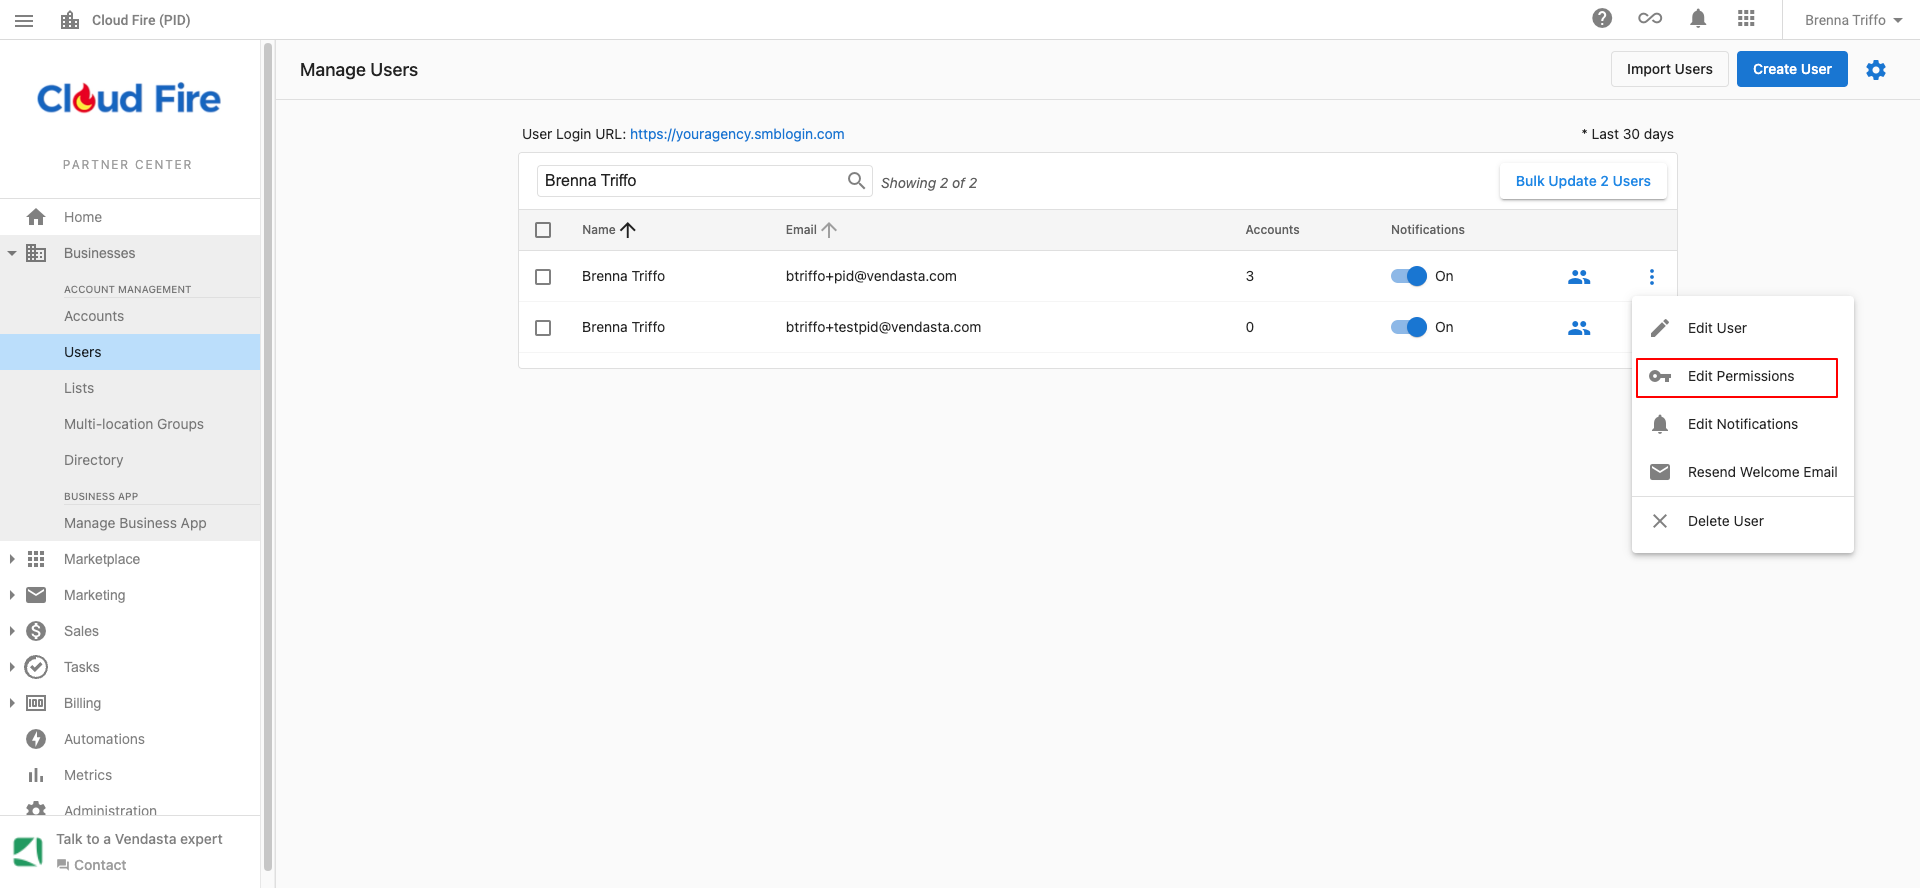Click the Cloud Fire (PID) building icon

70,20
